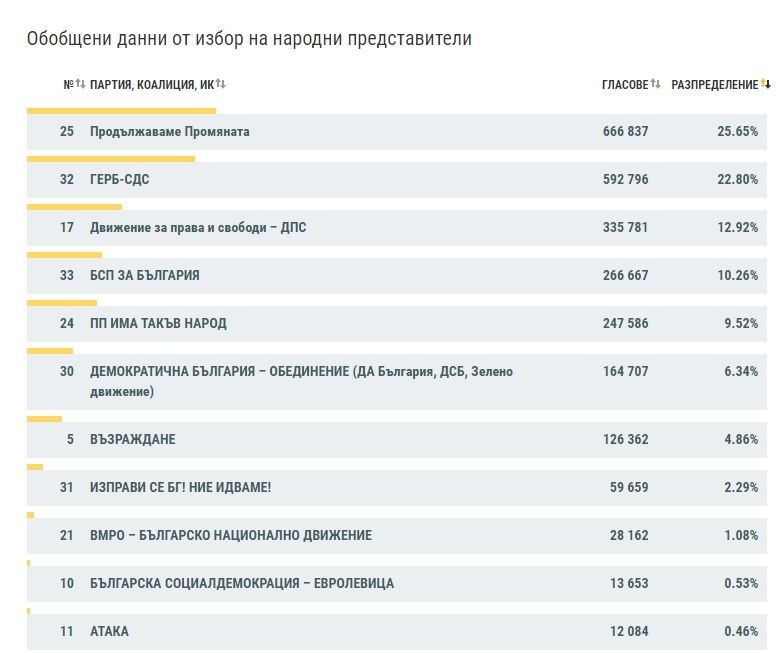Click the page heading Обобщени данни
This screenshot has height=653, width=784.
click(x=249, y=38)
